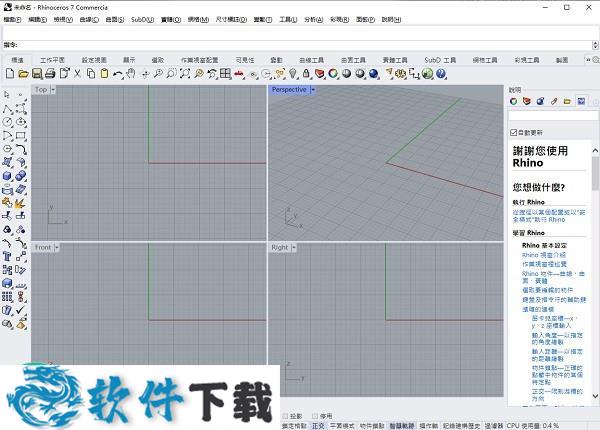Click the Paste clipboard icon
Viewport: 600px width, 430px height.
pyautogui.click(x=104, y=73)
